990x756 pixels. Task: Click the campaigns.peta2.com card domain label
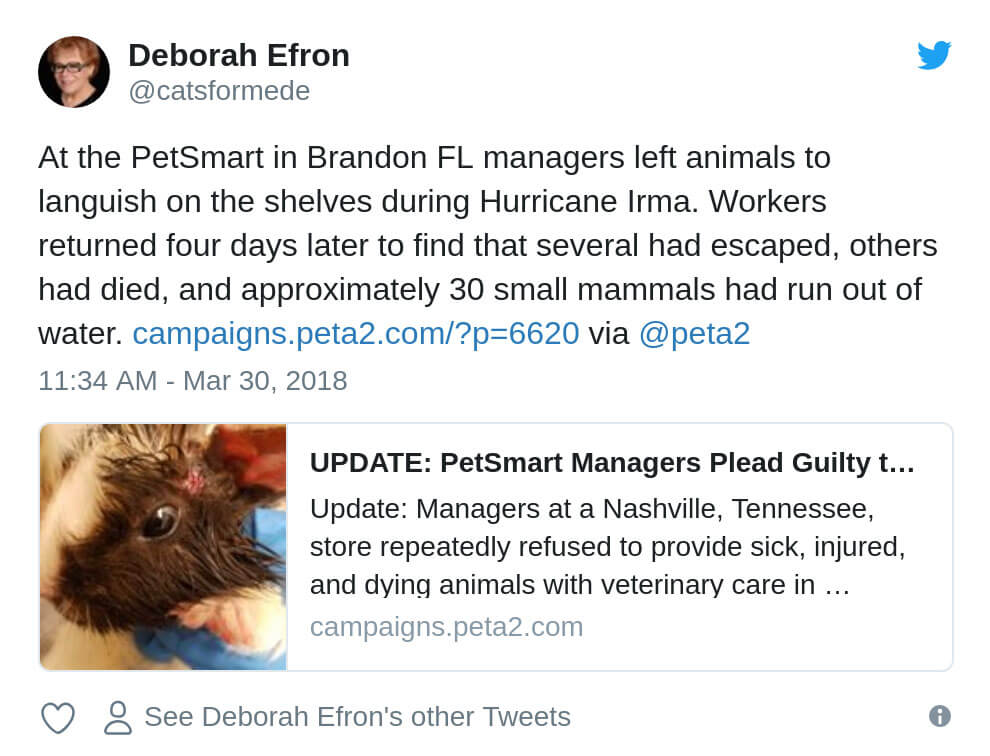coord(446,627)
